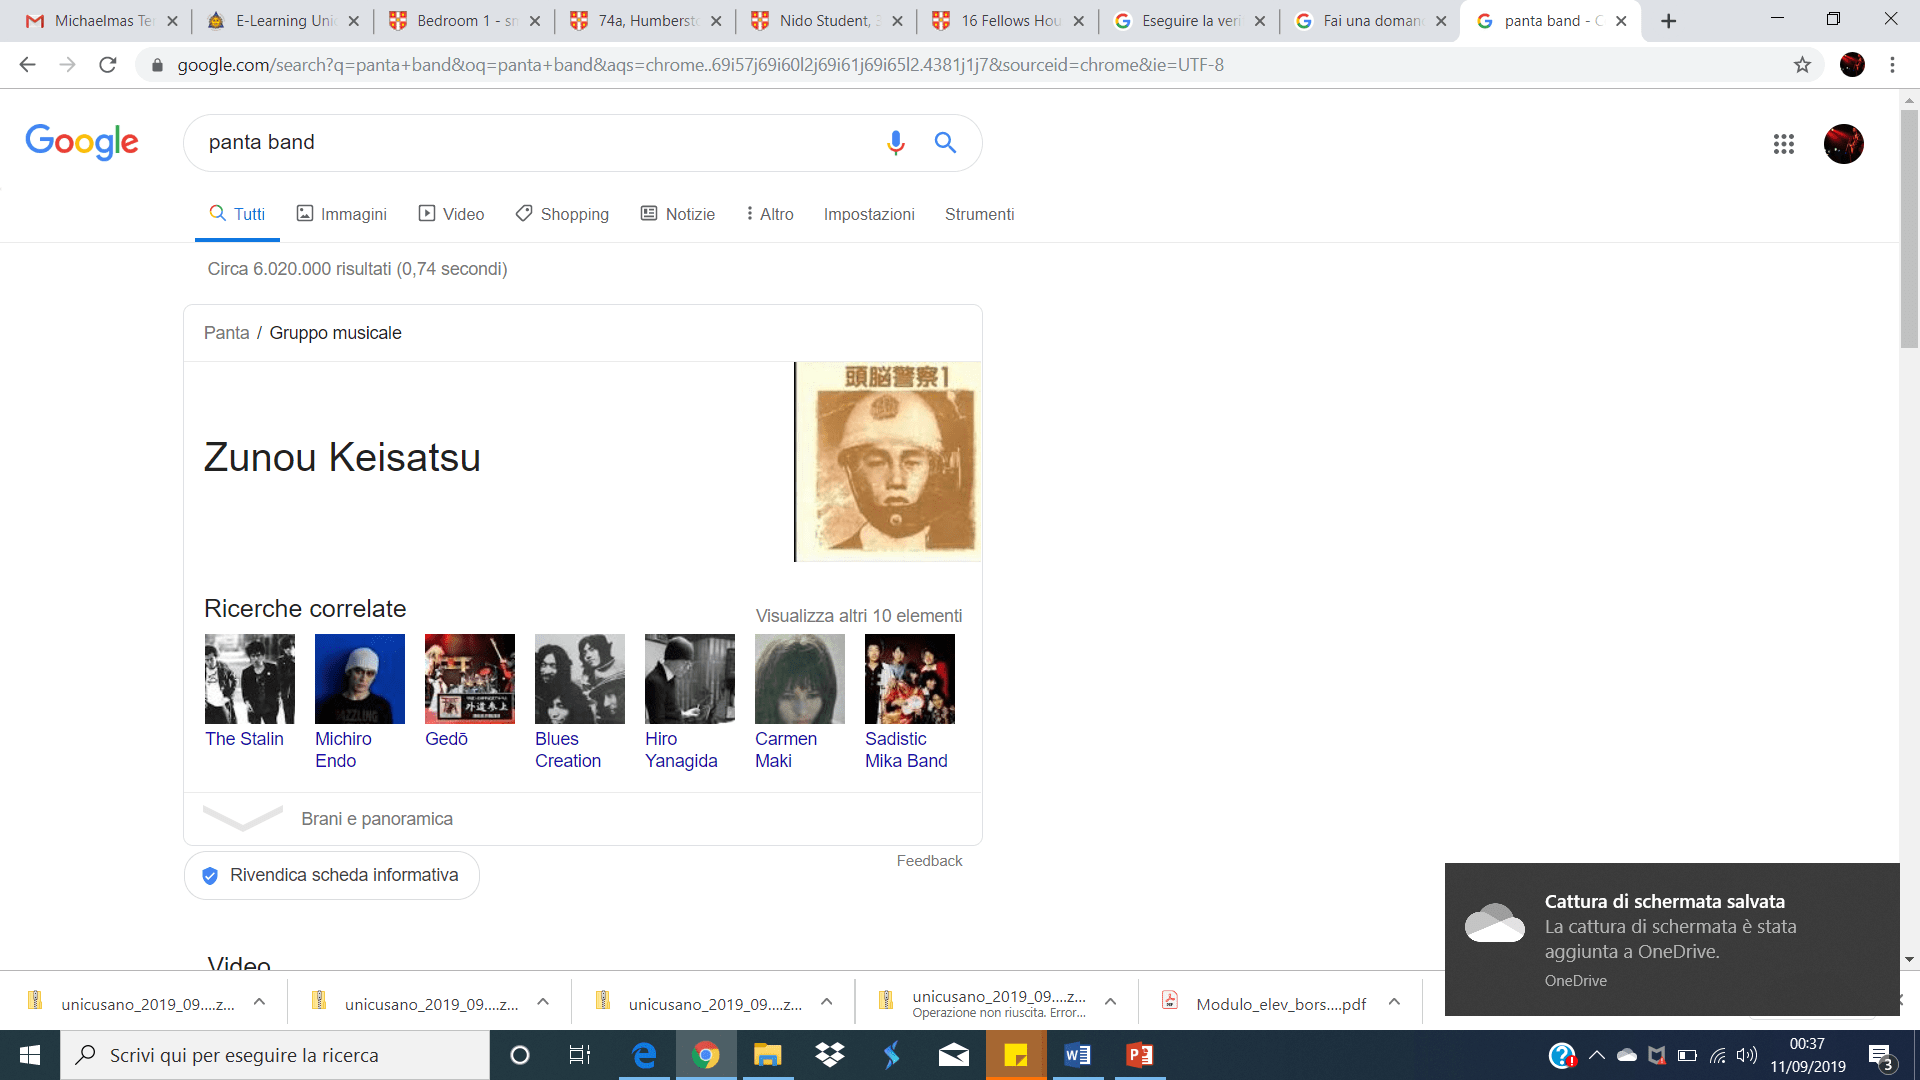Open the Strumenti search menu

tap(979, 214)
